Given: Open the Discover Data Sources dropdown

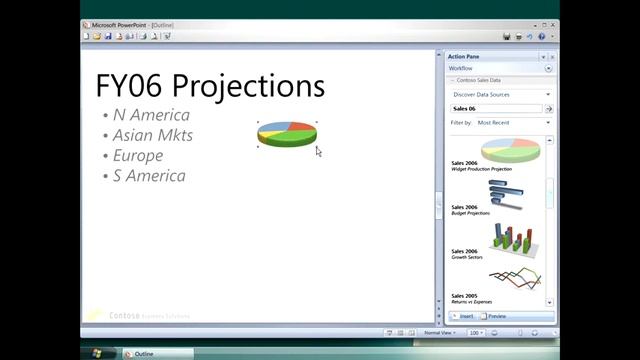Looking at the screenshot, I should click(502, 94).
